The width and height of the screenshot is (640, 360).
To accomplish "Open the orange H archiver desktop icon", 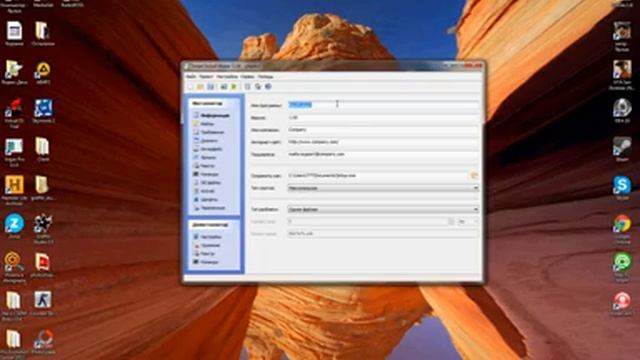I will pos(14,189).
